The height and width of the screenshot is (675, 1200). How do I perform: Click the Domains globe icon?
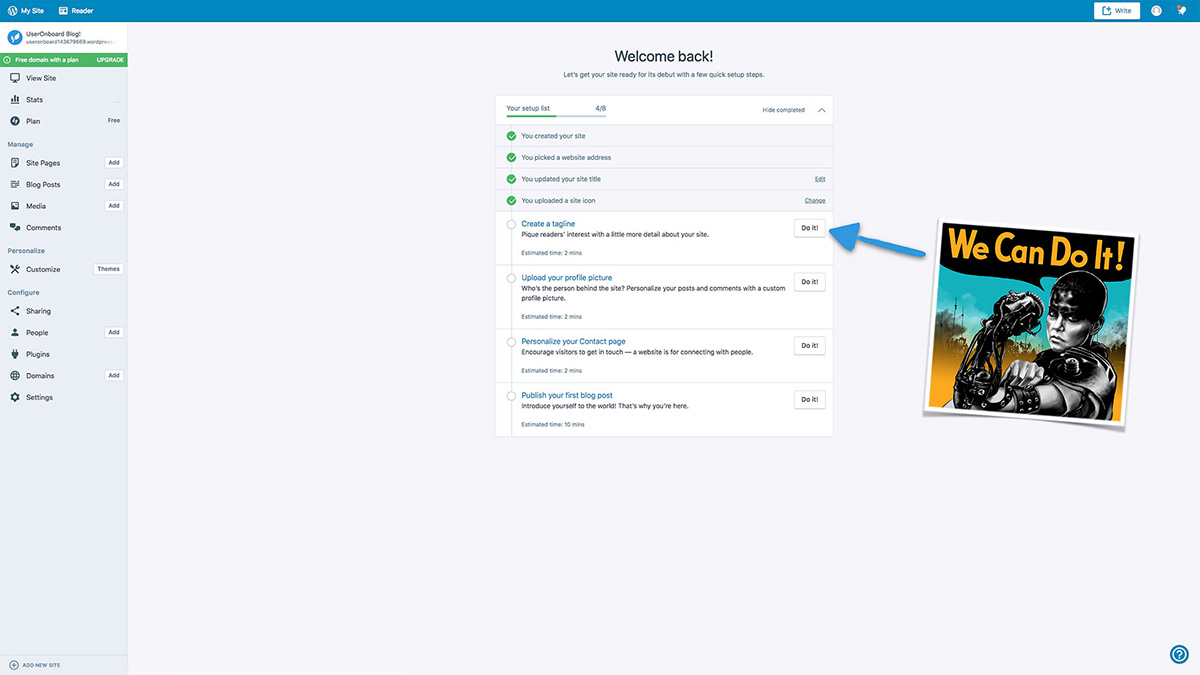(x=15, y=376)
